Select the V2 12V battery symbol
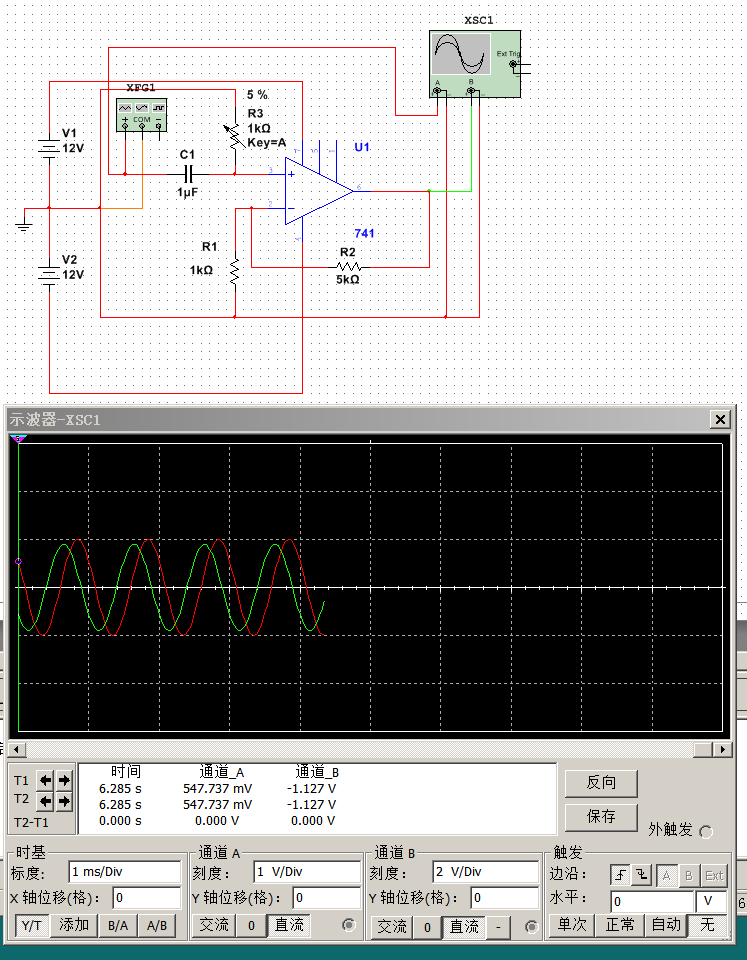The width and height of the screenshot is (747, 960). click(49, 274)
